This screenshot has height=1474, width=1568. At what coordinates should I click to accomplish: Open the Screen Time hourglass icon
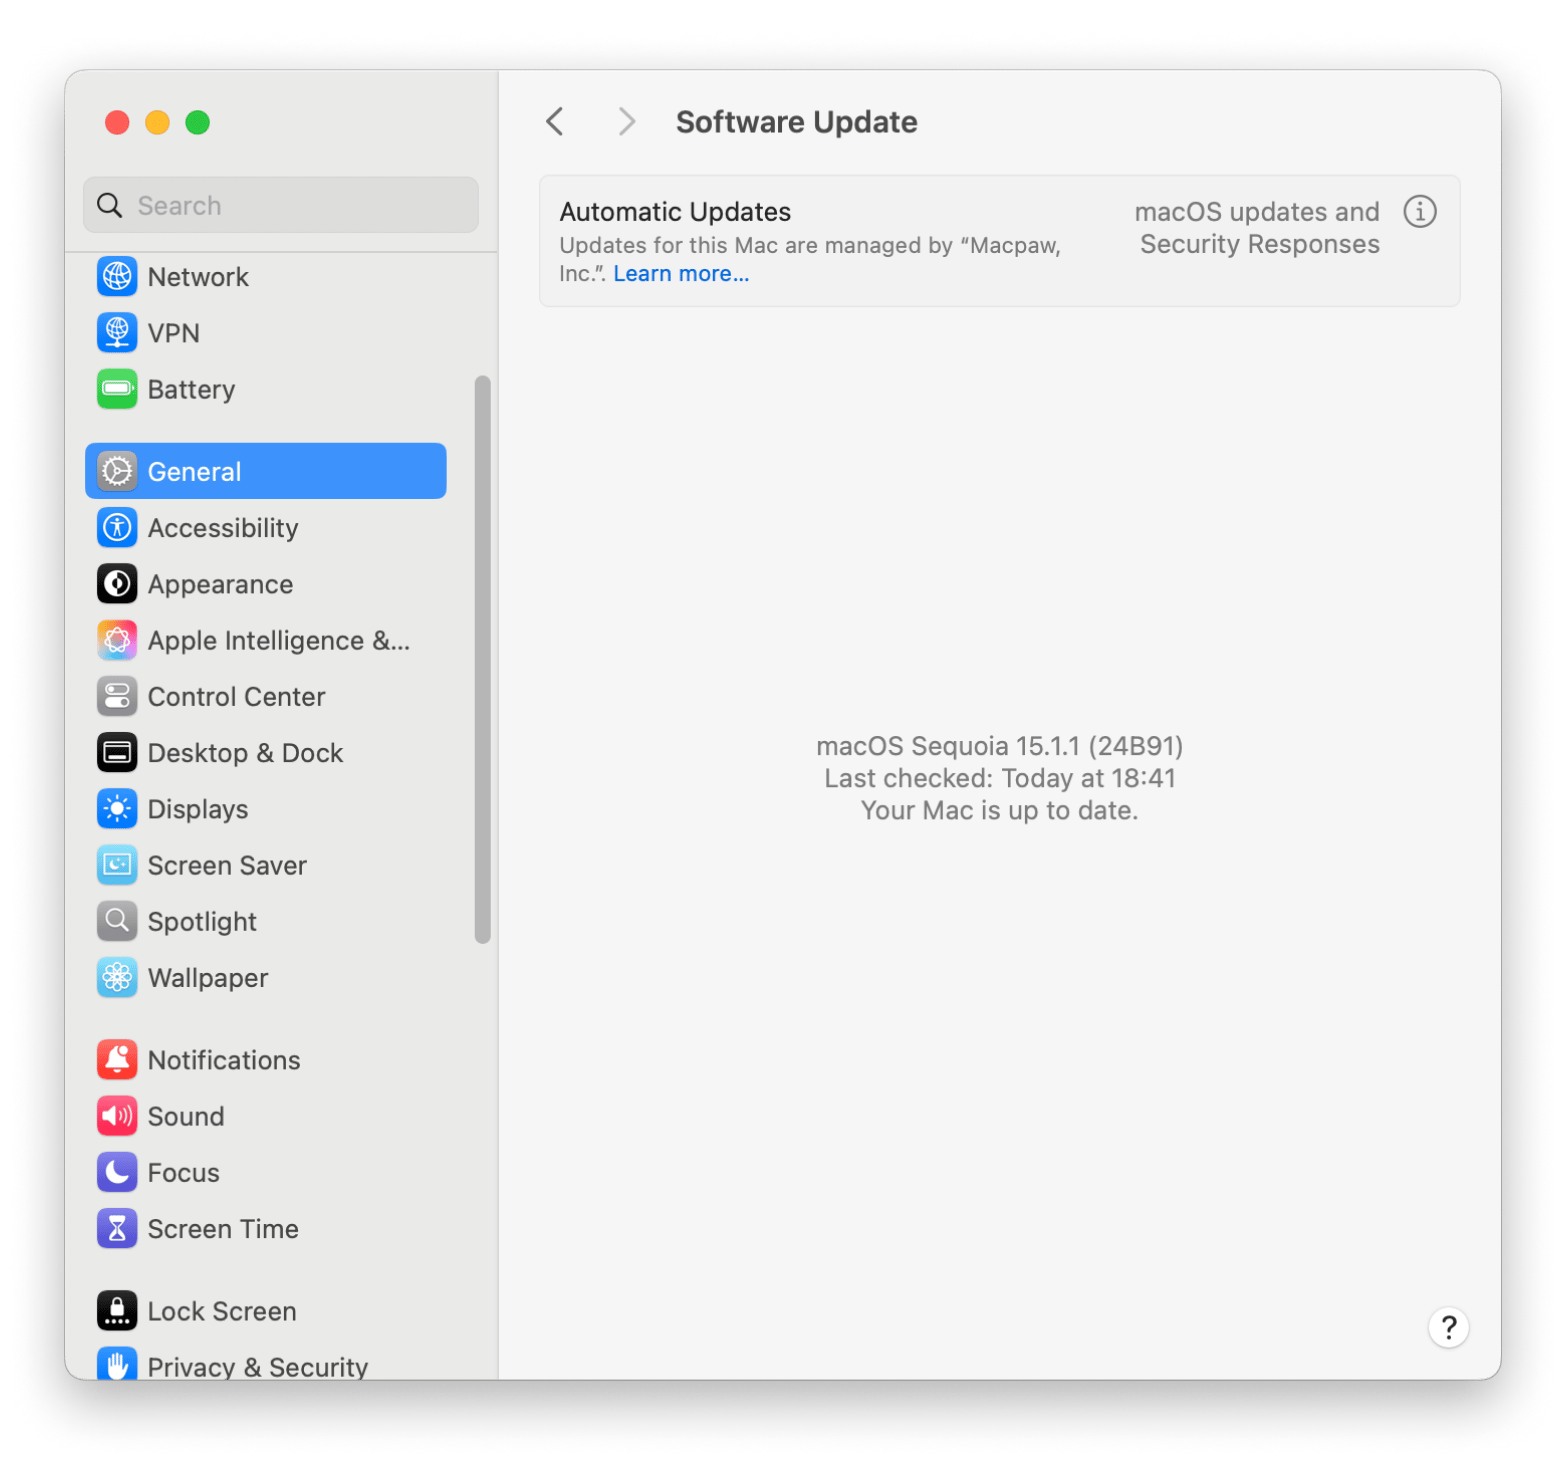click(x=117, y=1228)
